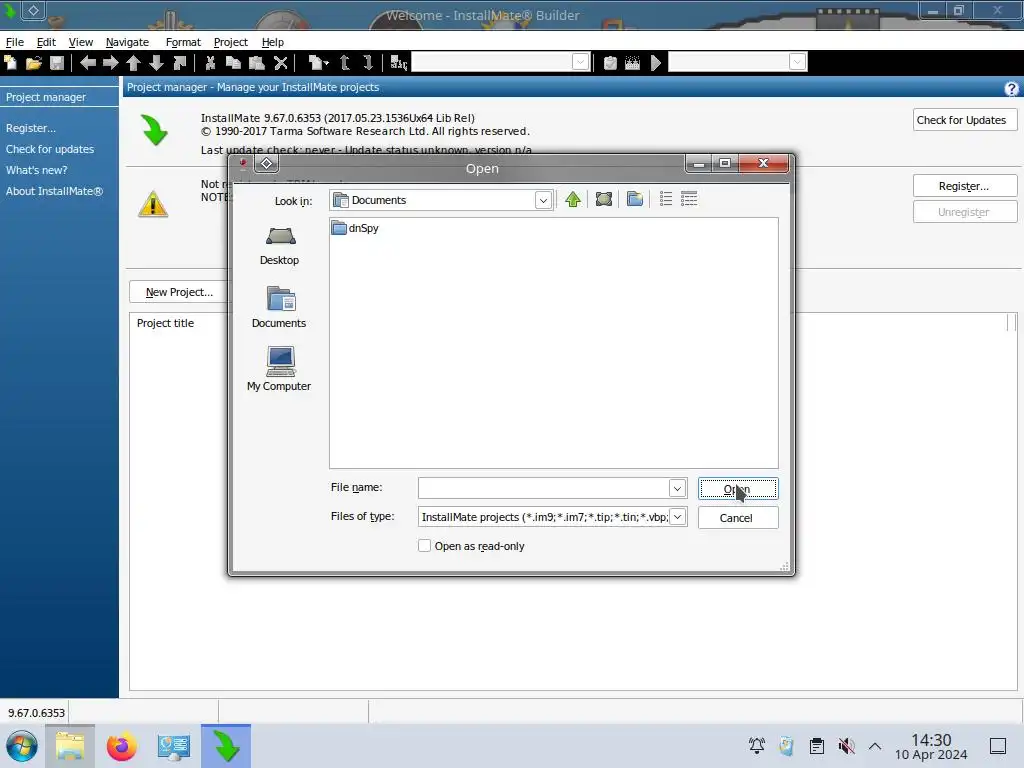Switch Open dialog to list view

click(x=665, y=199)
